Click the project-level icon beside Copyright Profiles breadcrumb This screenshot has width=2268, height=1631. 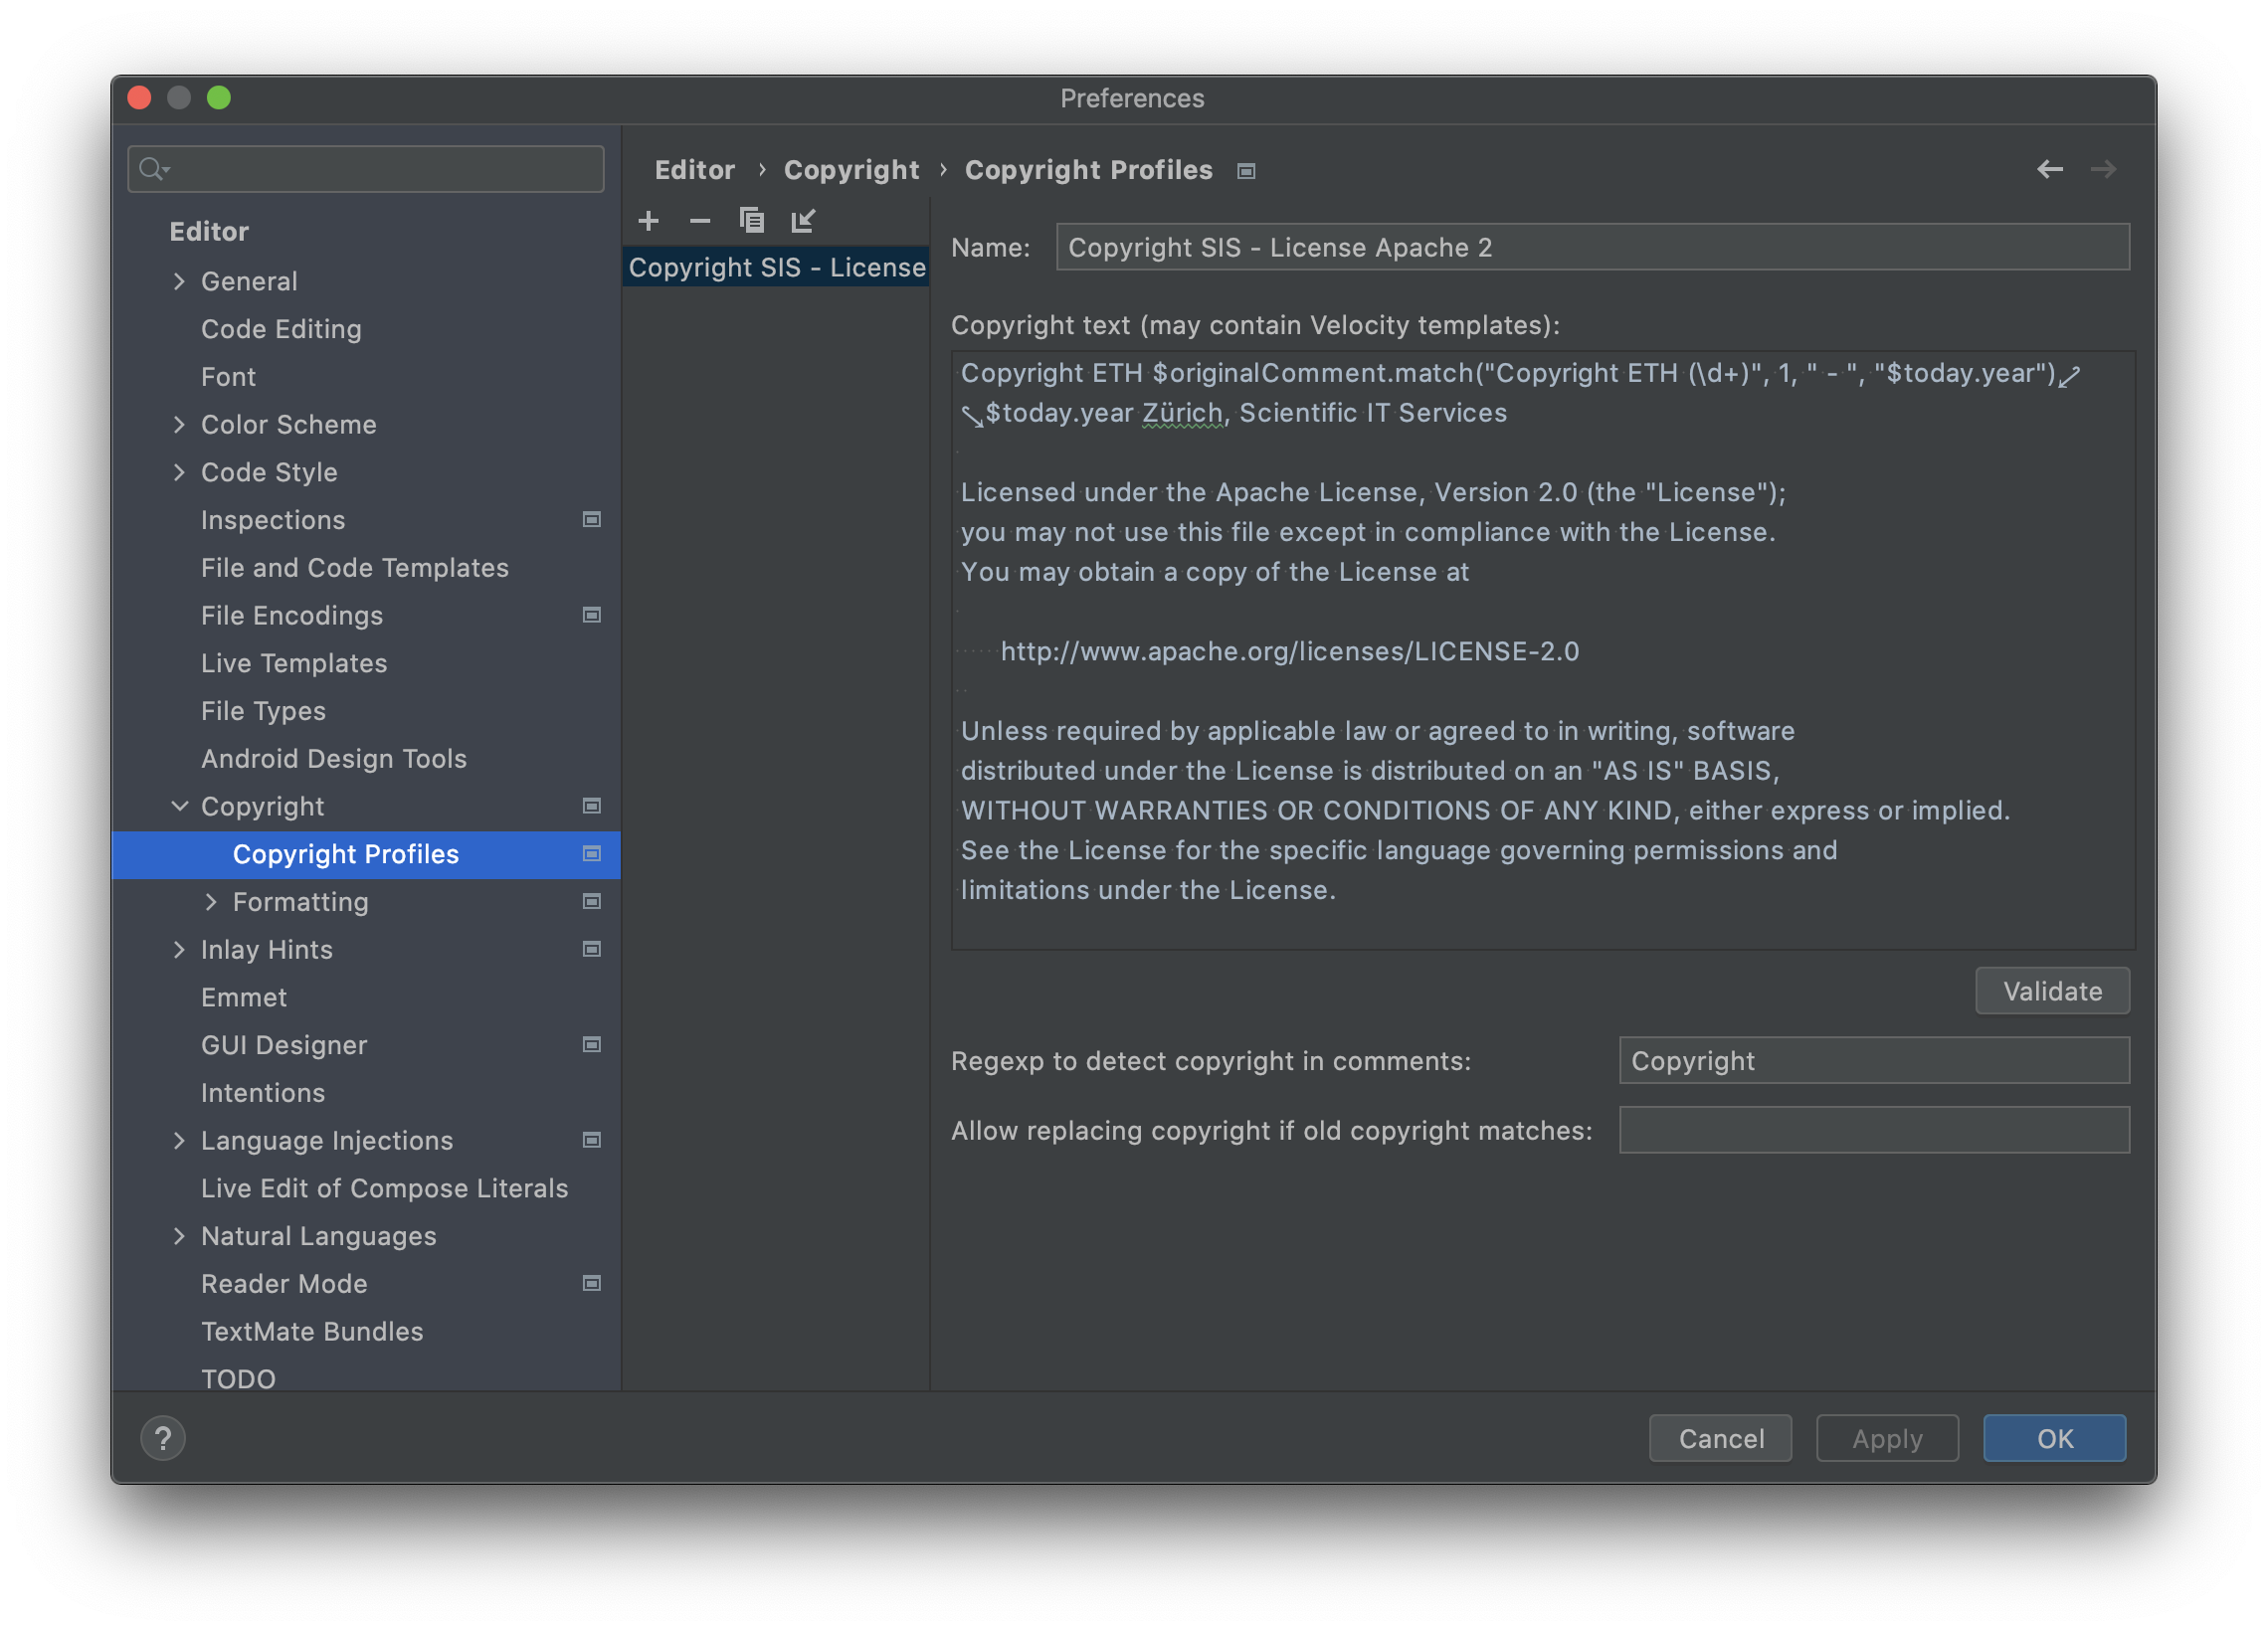[x=1246, y=171]
